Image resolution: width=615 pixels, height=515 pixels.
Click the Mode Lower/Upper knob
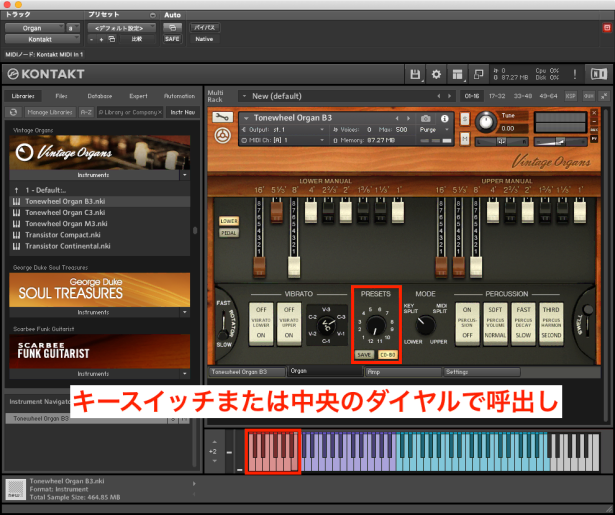point(425,325)
